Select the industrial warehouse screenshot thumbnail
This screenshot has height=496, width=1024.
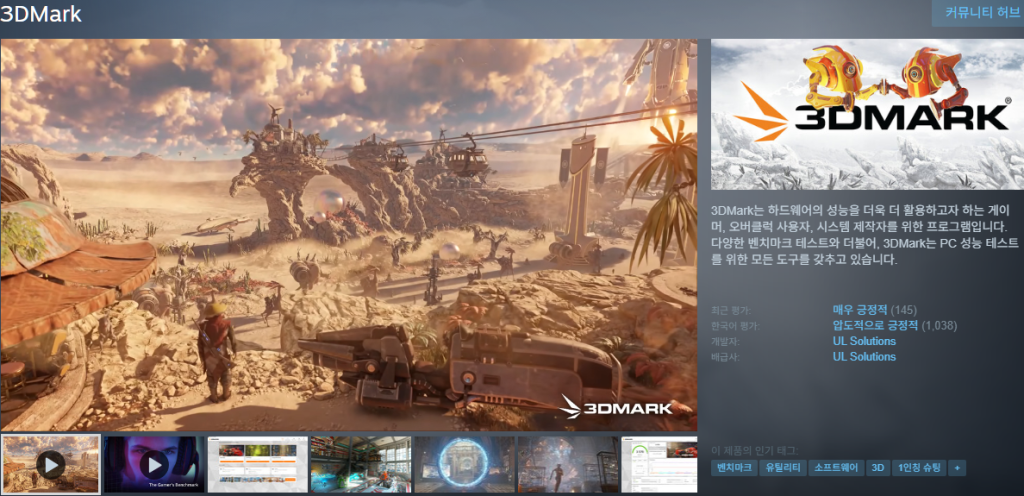click(x=360, y=464)
